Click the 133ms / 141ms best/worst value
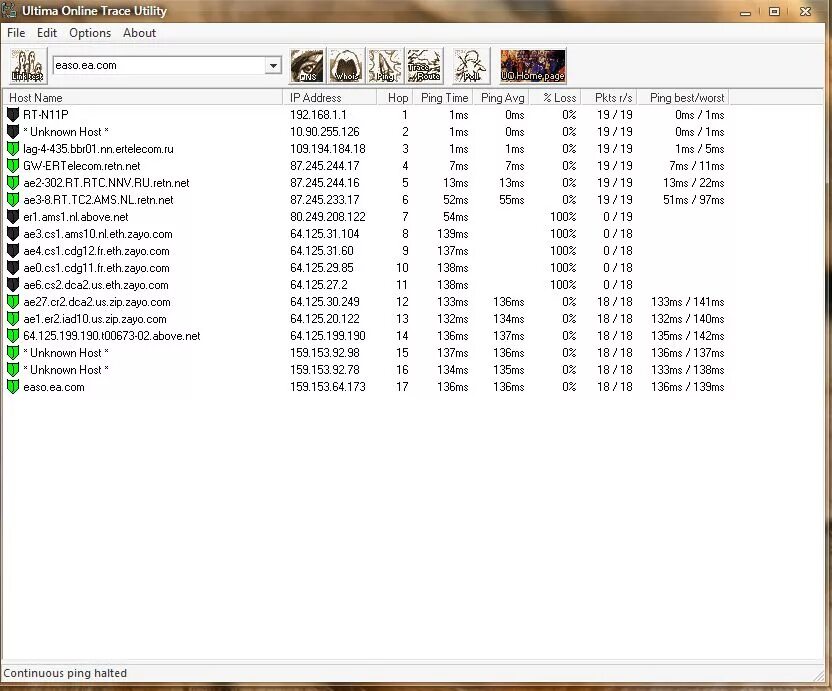The height and width of the screenshot is (691, 832). coord(688,301)
